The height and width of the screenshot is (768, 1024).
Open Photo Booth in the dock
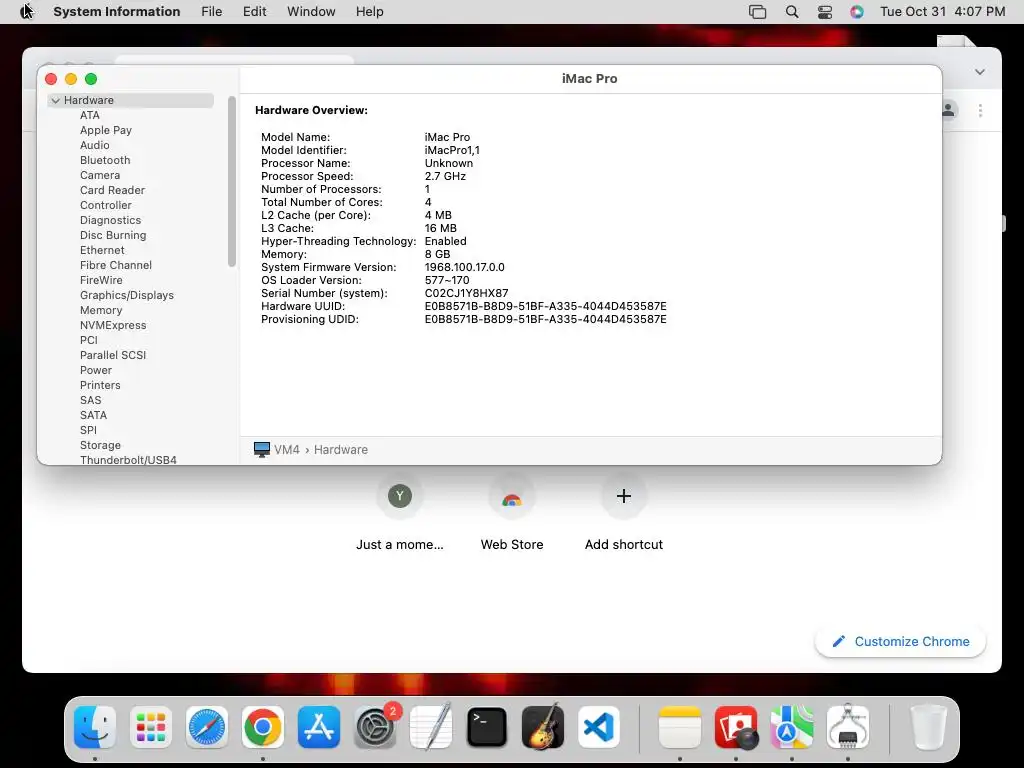736,727
